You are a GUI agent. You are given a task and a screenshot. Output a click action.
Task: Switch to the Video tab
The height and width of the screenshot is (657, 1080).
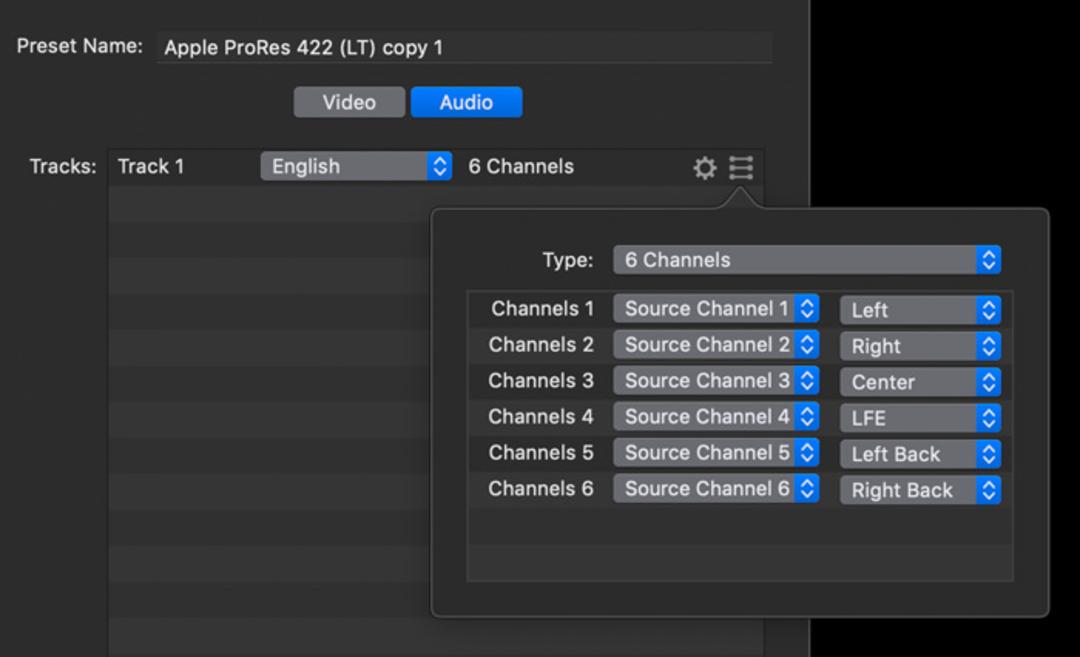349,102
